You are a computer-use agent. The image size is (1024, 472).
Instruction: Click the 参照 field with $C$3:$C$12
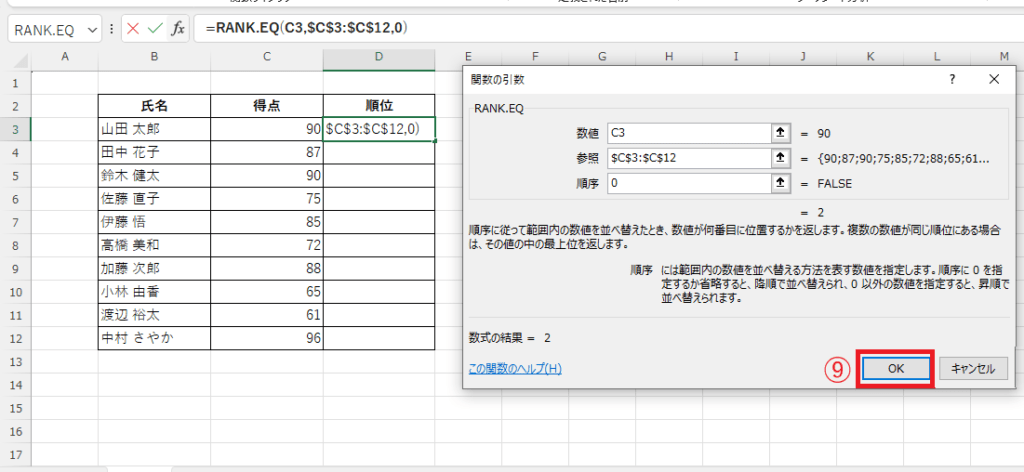pyautogui.click(x=689, y=159)
